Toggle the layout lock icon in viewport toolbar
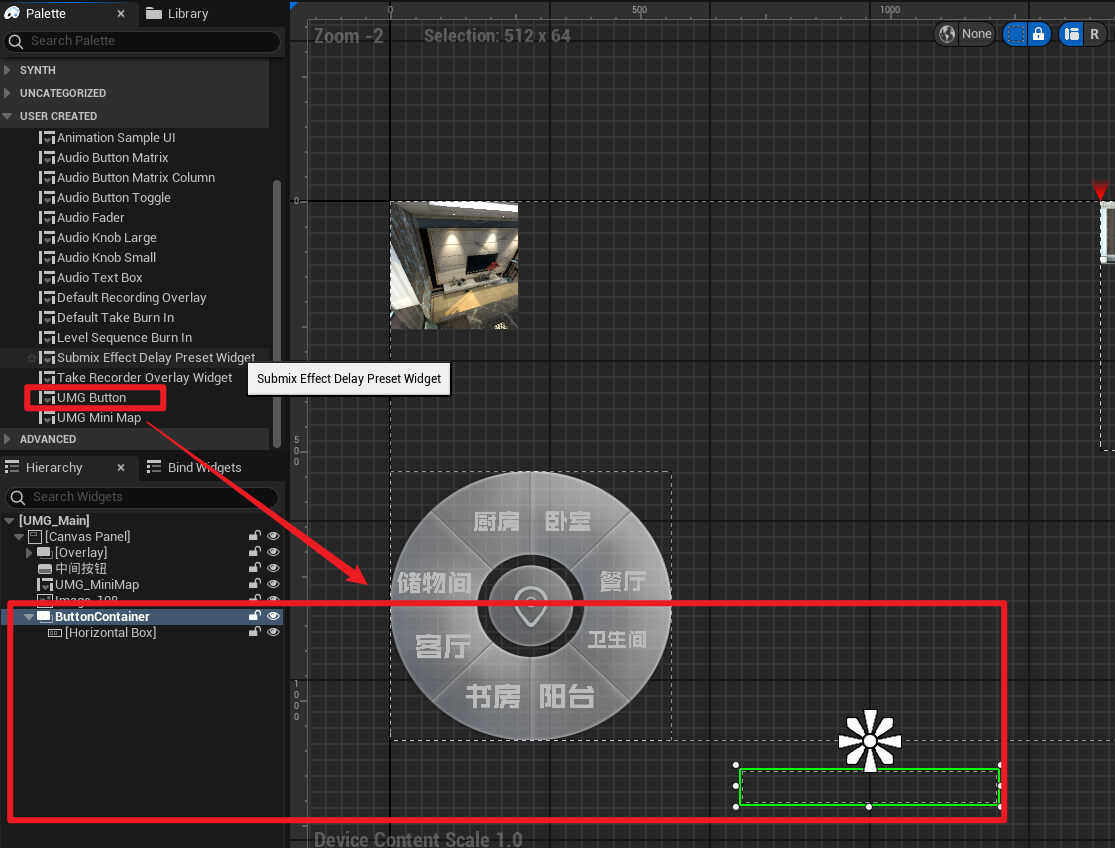 point(1039,34)
